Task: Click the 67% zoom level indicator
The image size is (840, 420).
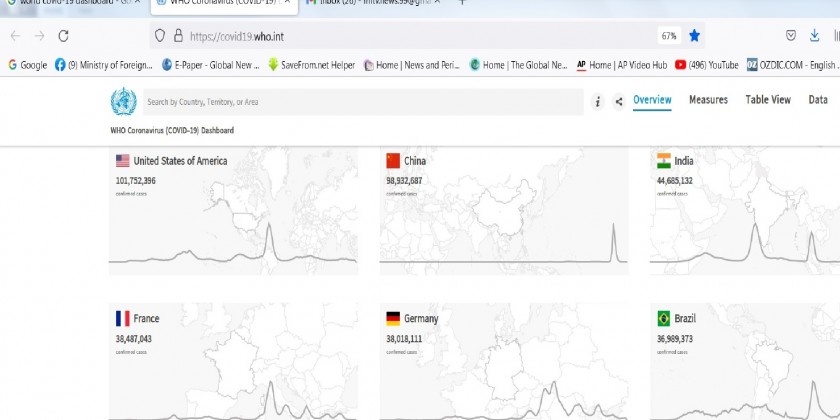Action: tap(669, 35)
